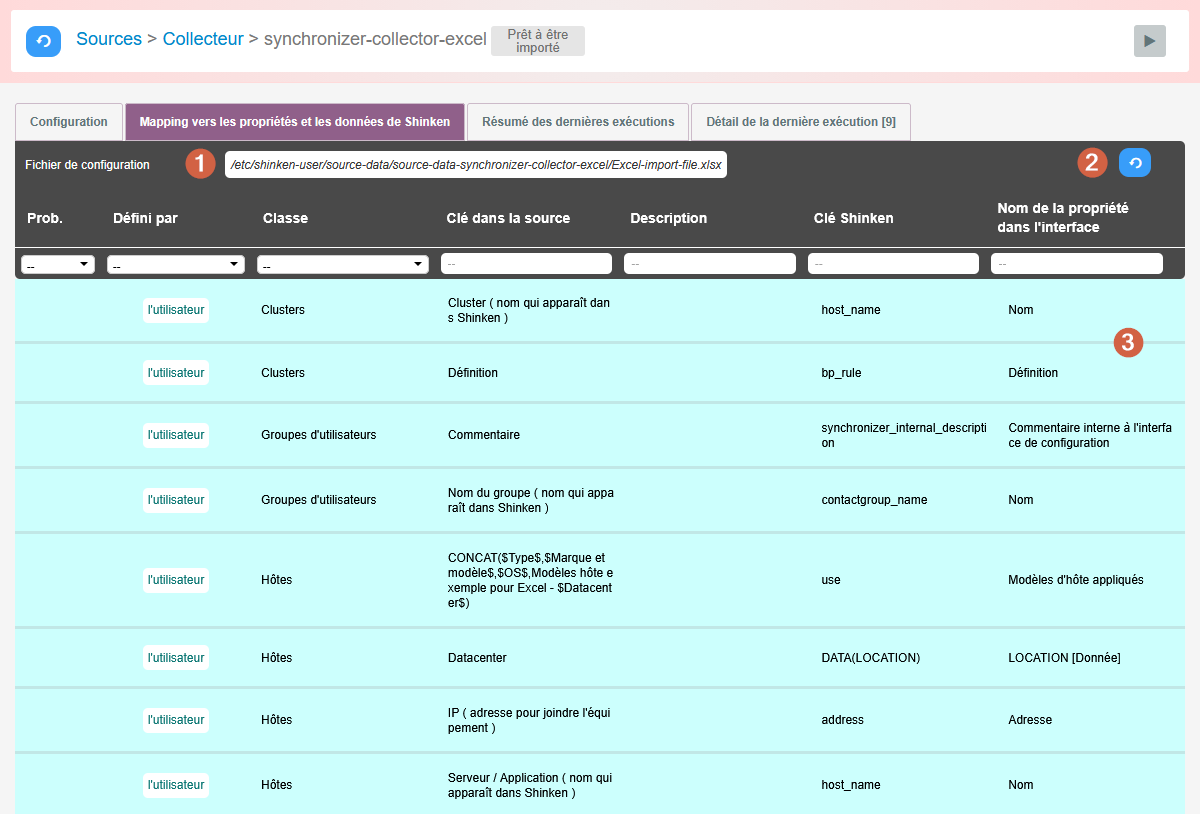Expand the Défini par filter dropdown
Image resolution: width=1200 pixels, height=814 pixels.
(176, 265)
